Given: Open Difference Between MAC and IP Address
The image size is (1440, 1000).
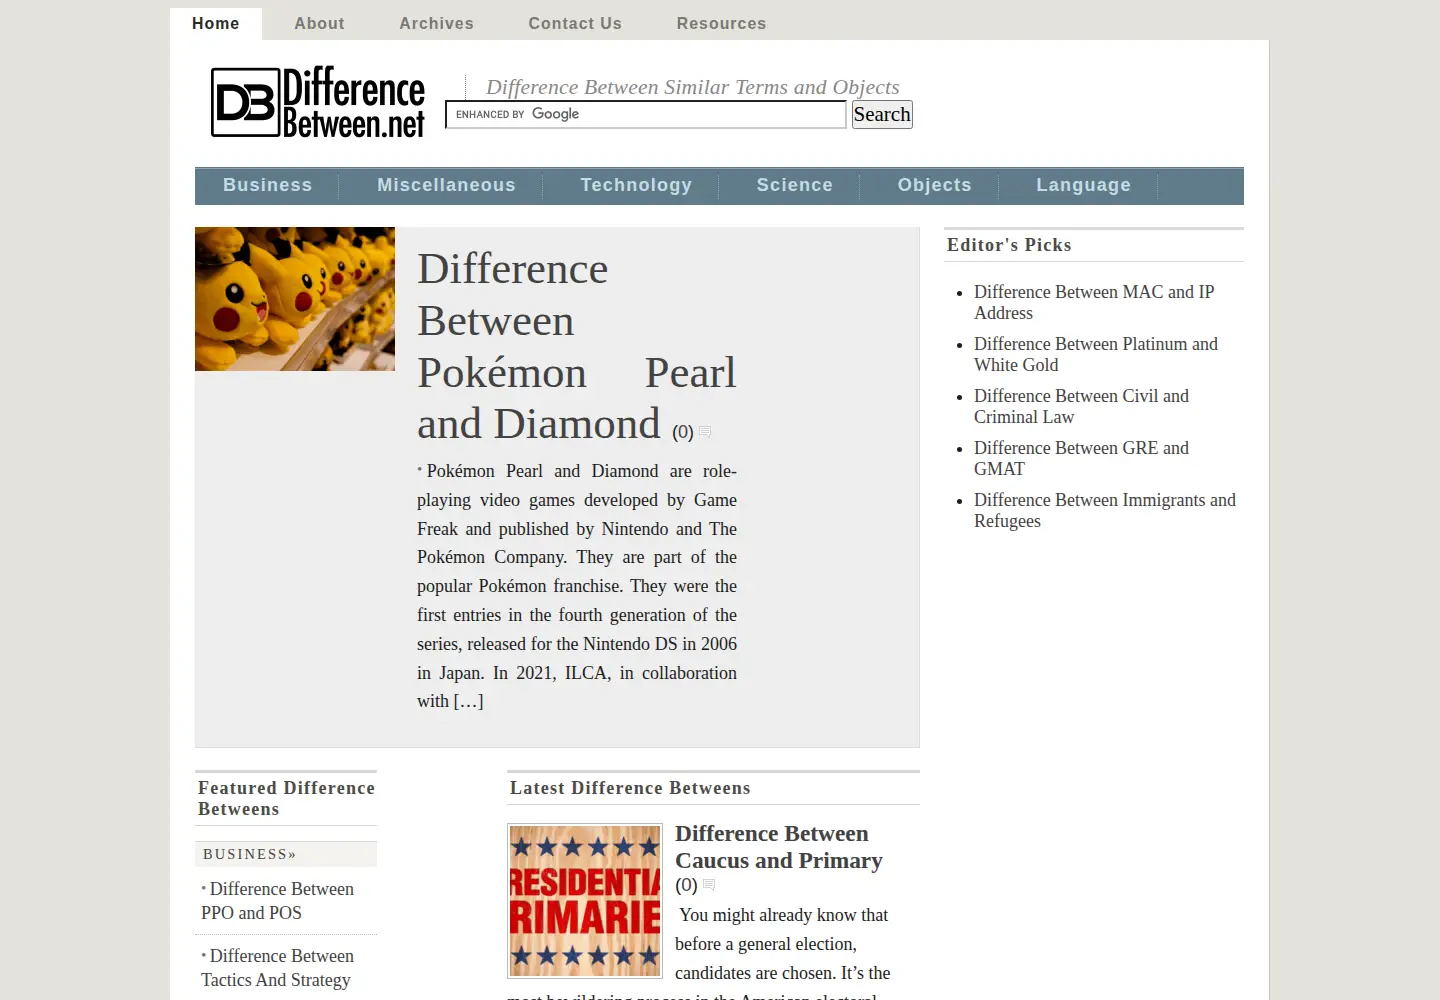Looking at the screenshot, I should point(1094,302).
